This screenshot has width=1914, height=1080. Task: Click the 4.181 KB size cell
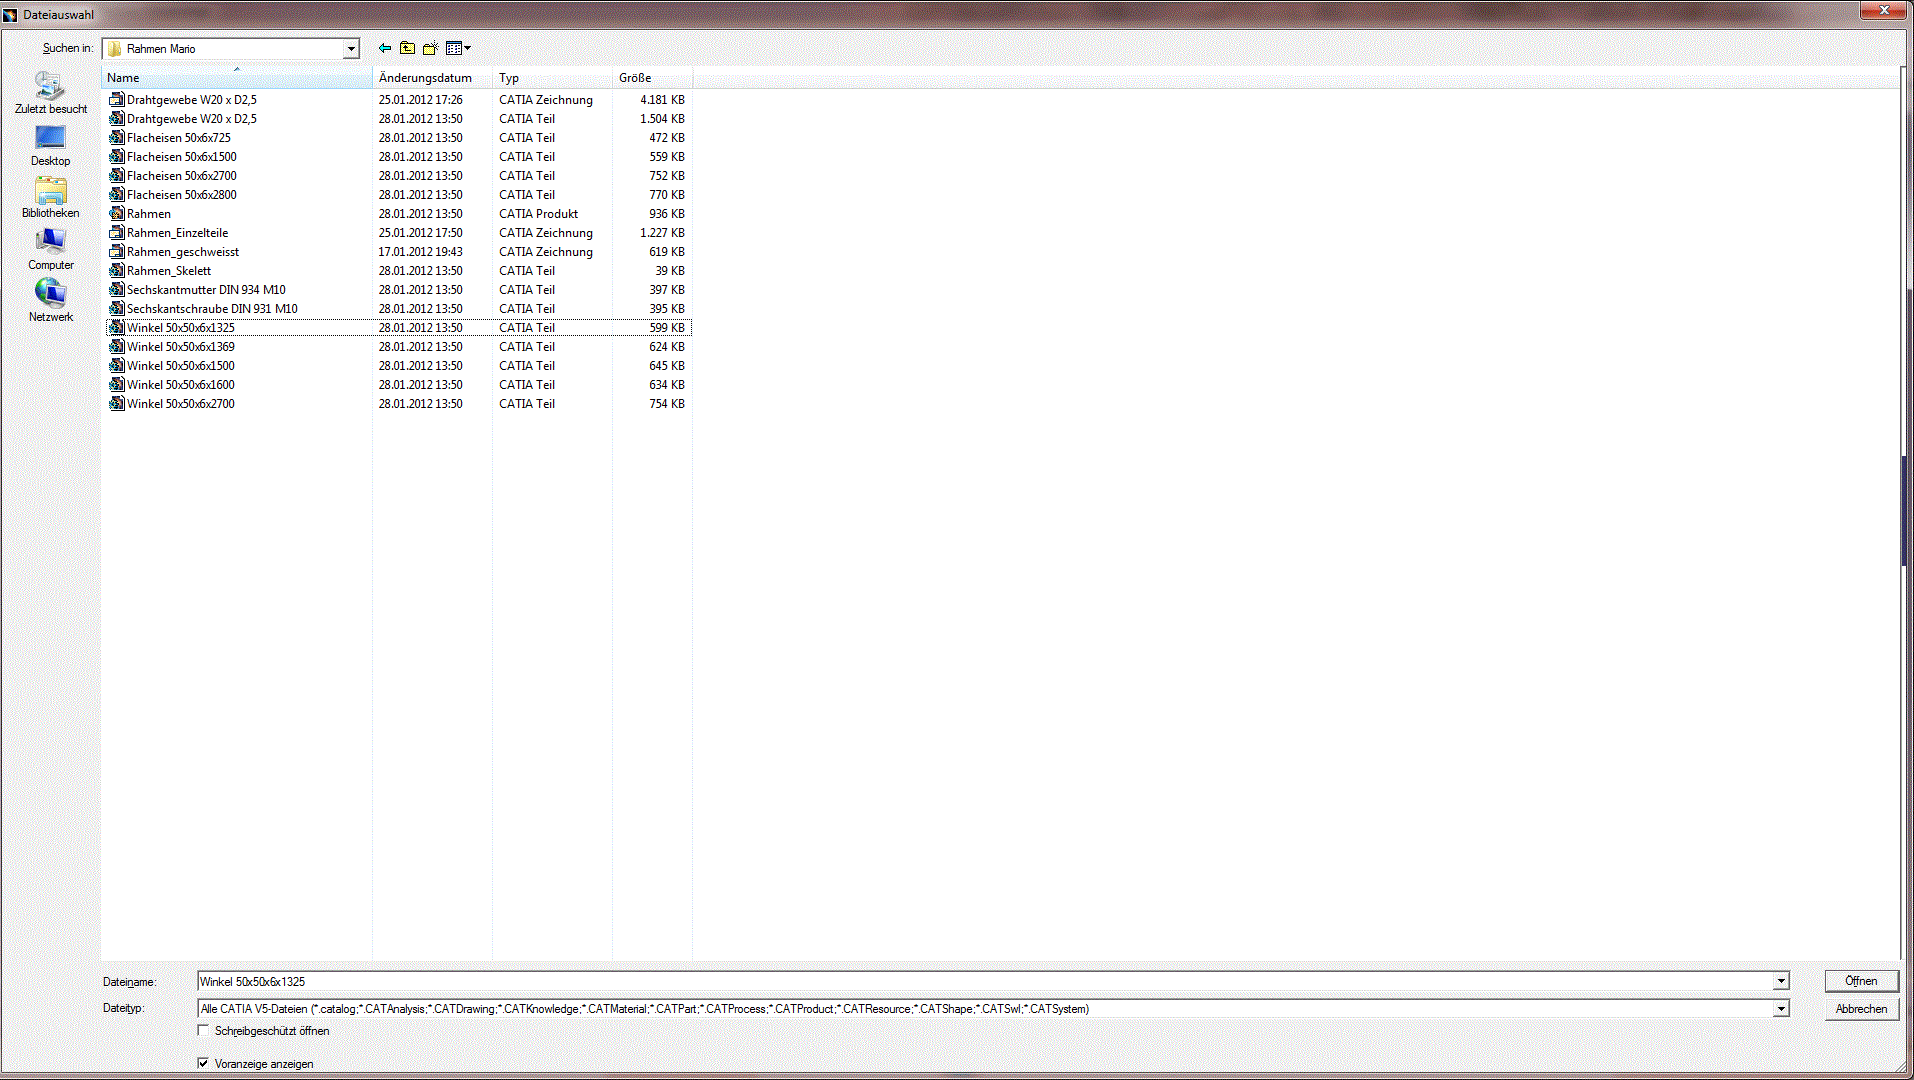pyautogui.click(x=662, y=99)
